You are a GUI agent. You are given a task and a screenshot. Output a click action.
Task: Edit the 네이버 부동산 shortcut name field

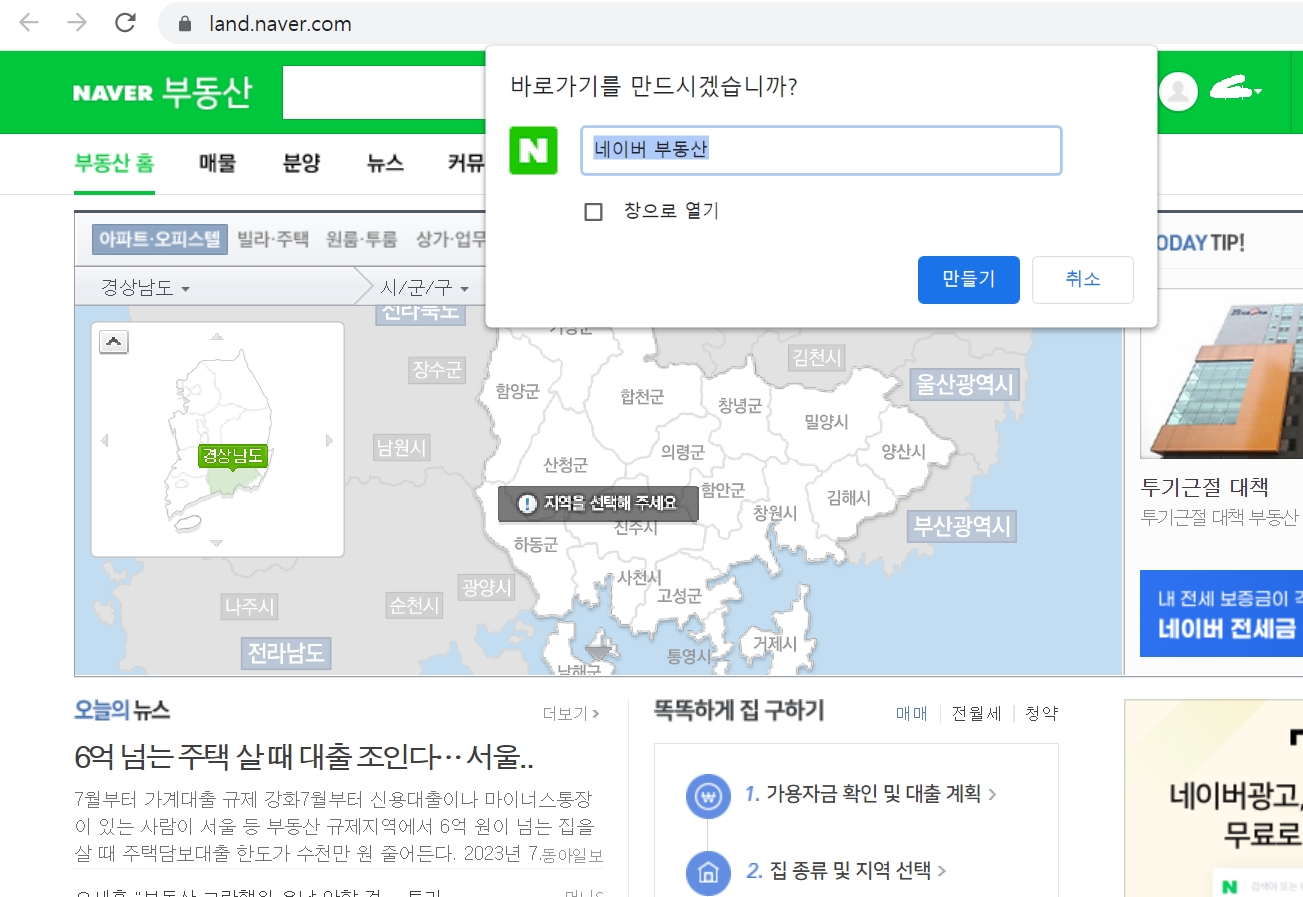[x=821, y=150]
